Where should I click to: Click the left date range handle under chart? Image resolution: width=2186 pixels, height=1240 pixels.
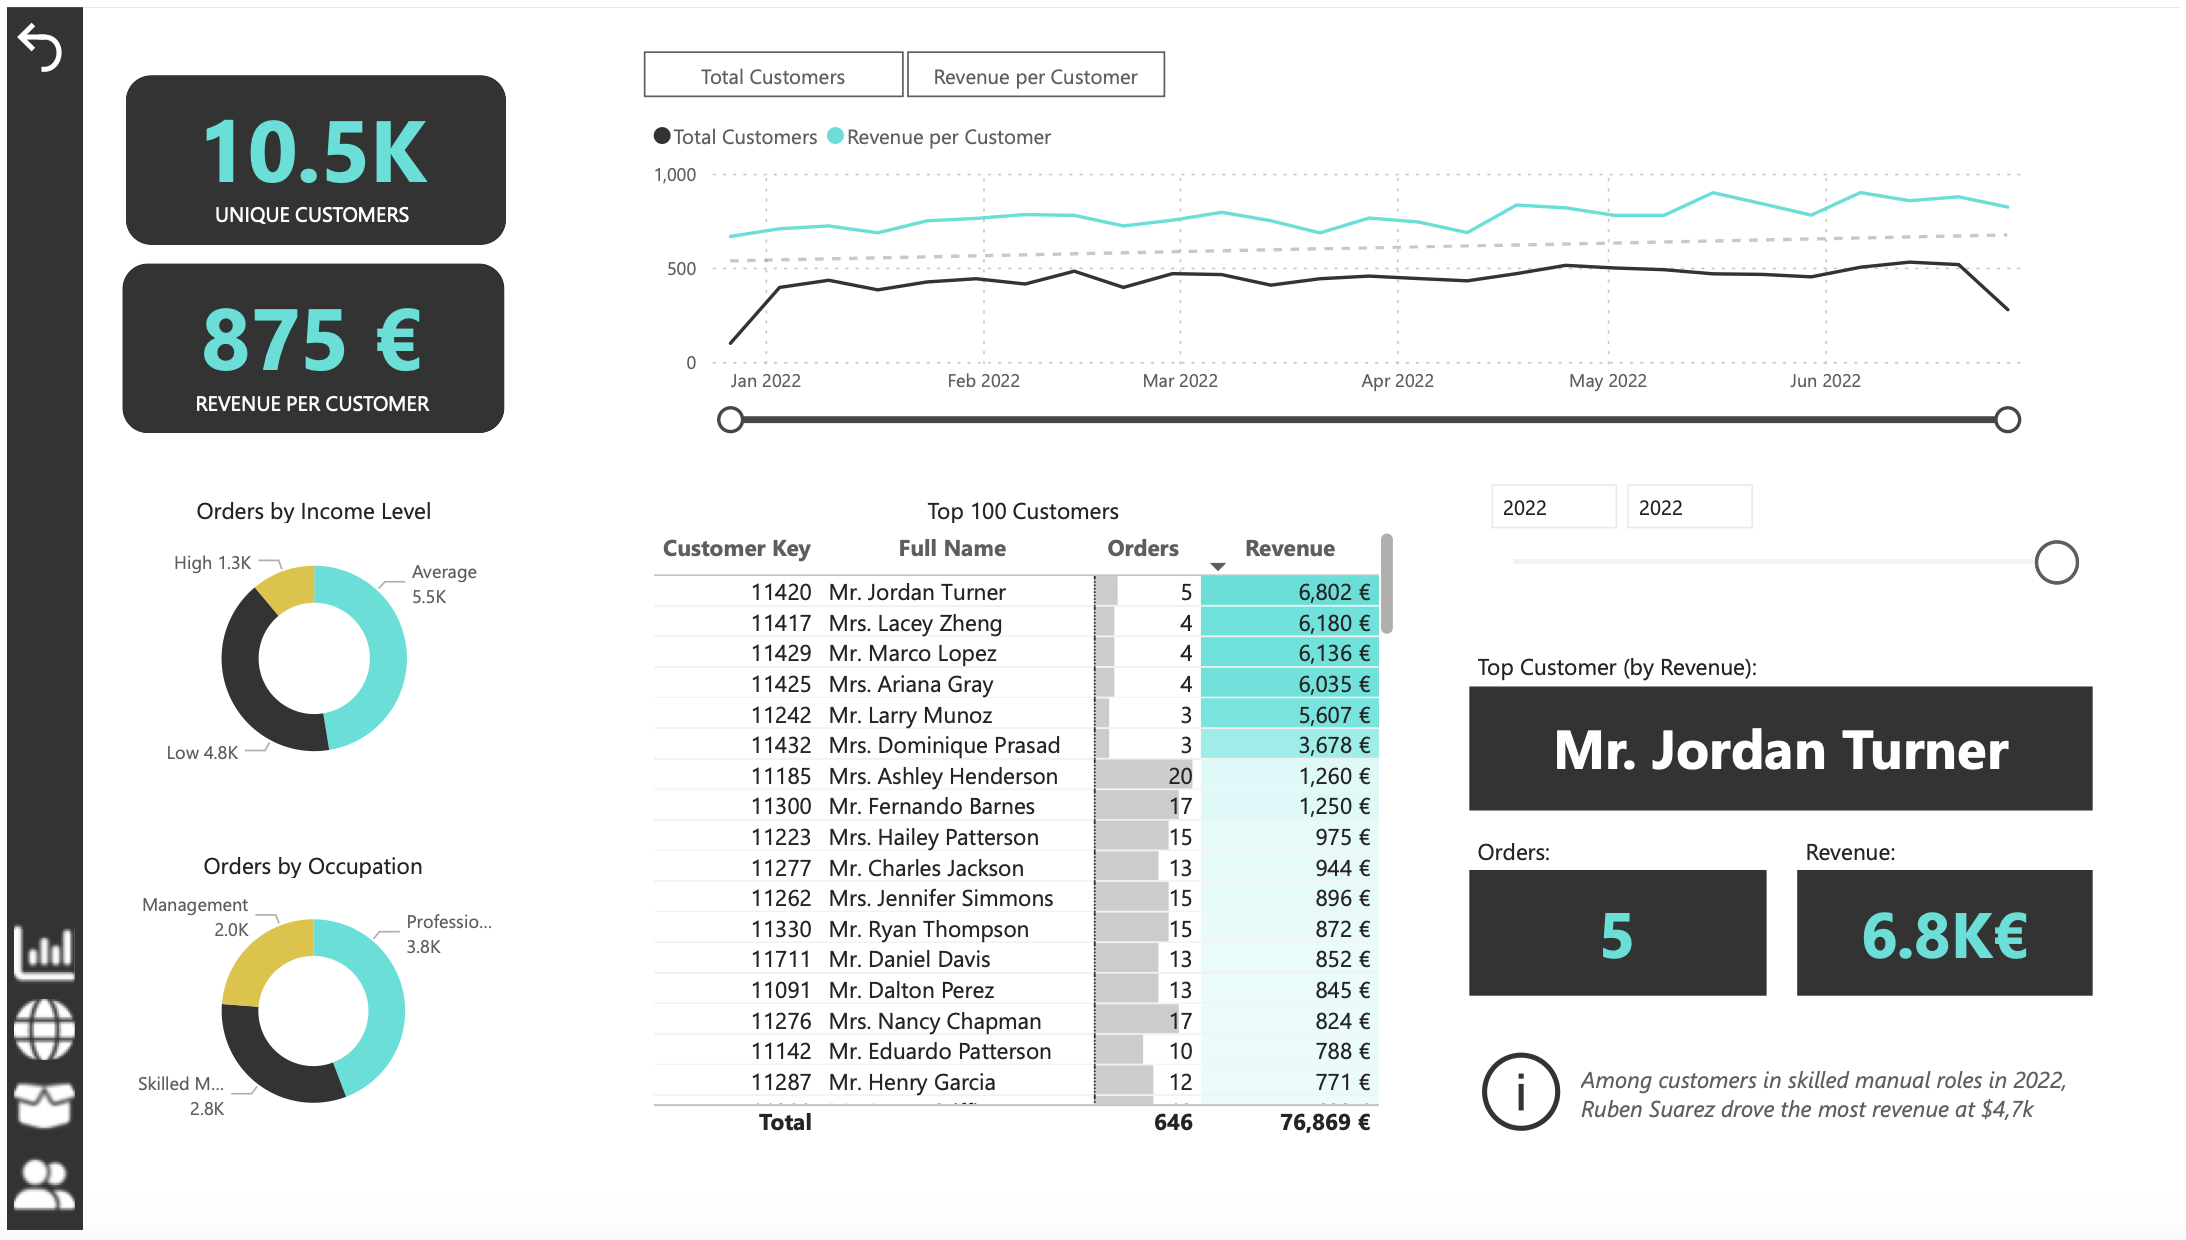(731, 419)
